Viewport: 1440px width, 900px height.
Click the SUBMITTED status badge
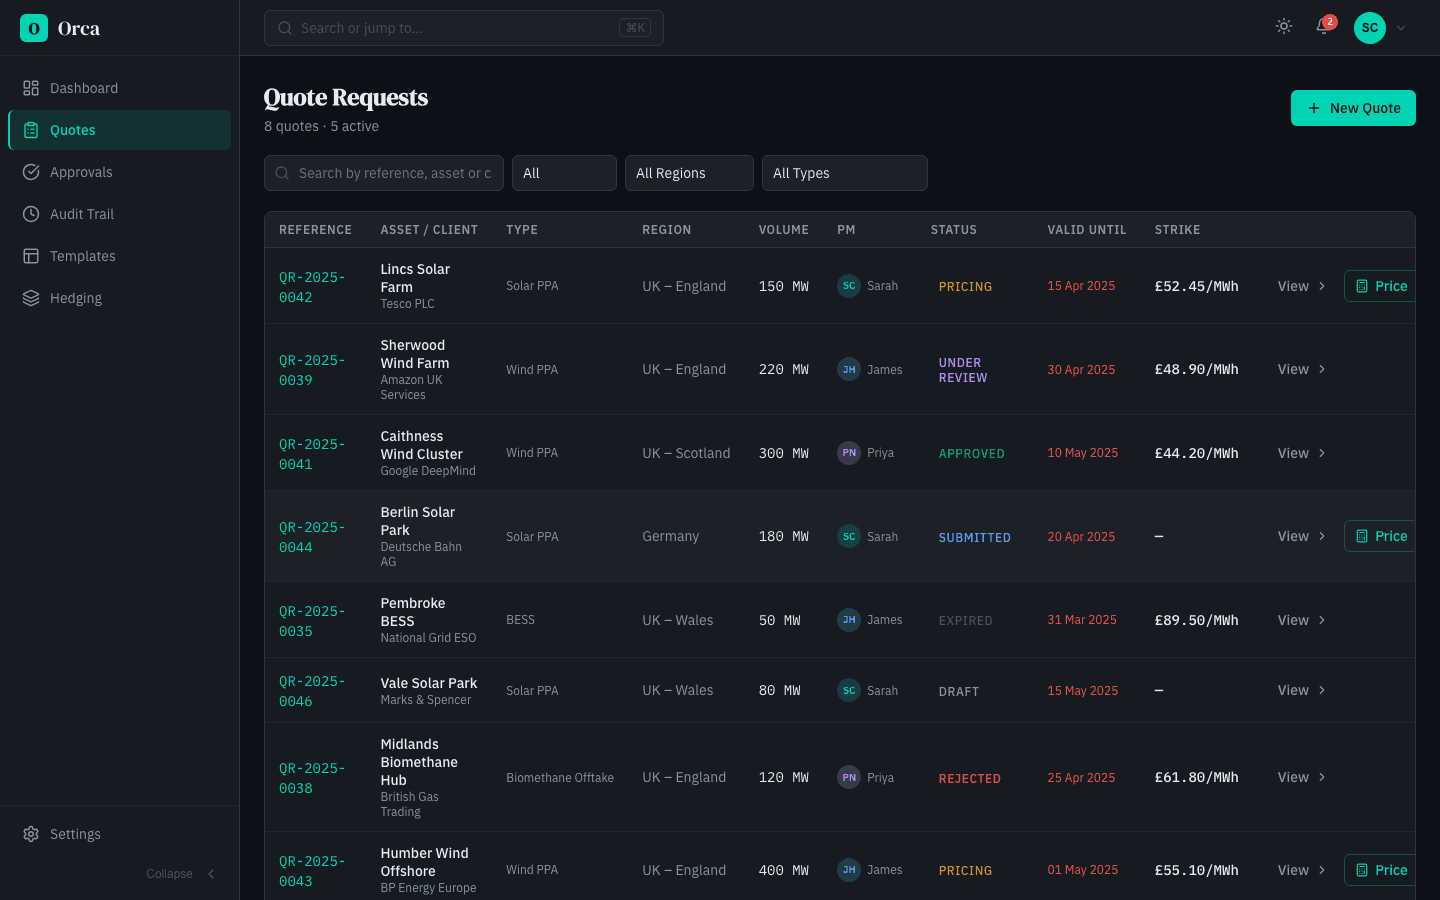(974, 538)
